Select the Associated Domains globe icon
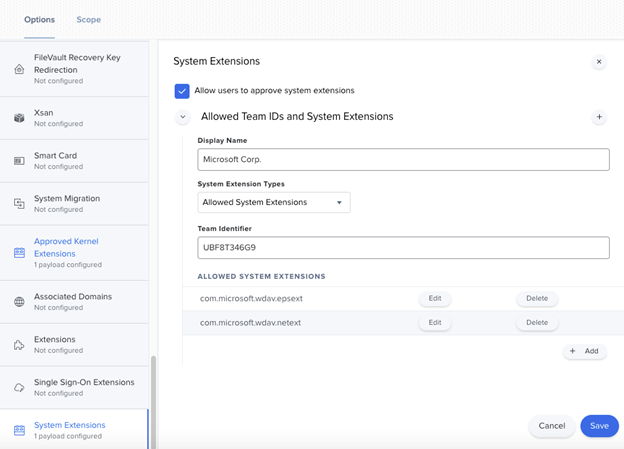This screenshot has width=624, height=449. [x=19, y=302]
